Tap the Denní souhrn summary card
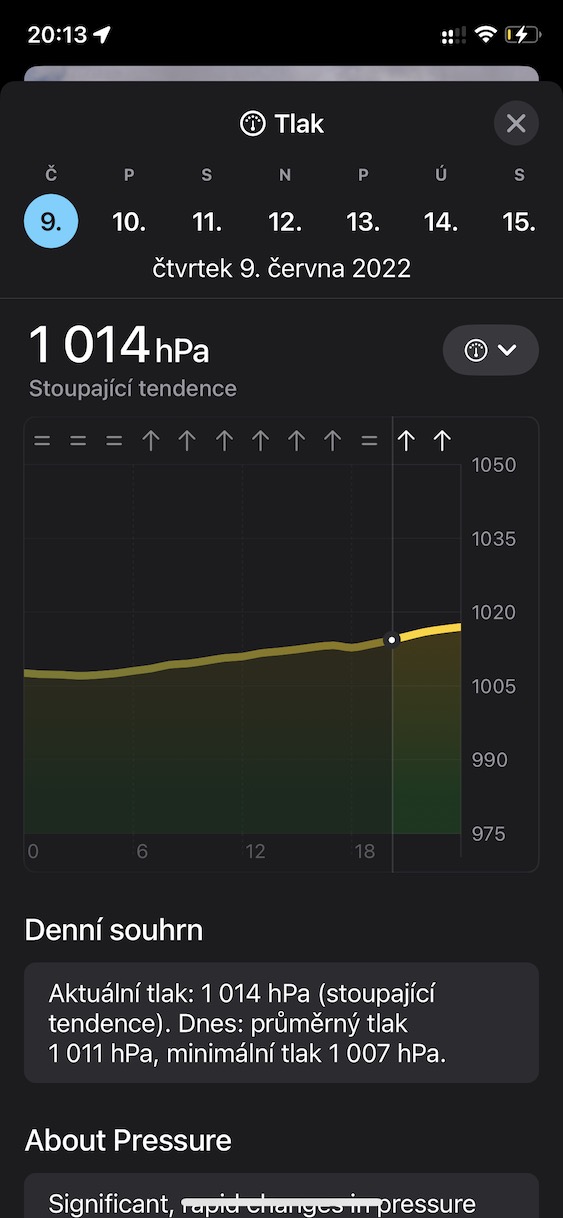 tap(281, 1023)
